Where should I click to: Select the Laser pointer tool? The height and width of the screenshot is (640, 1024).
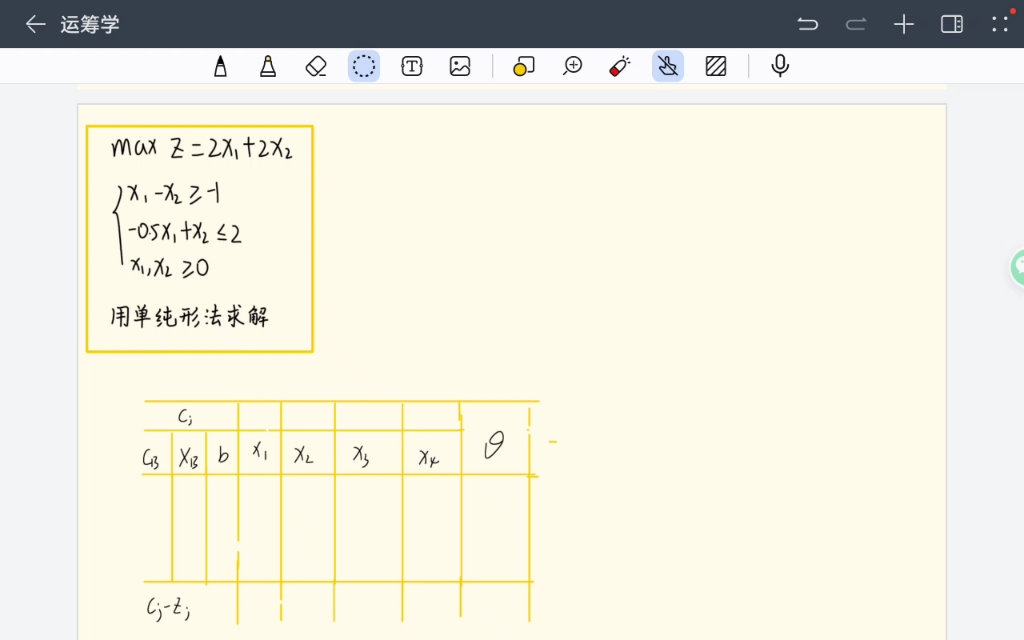[x=619, y=66]
